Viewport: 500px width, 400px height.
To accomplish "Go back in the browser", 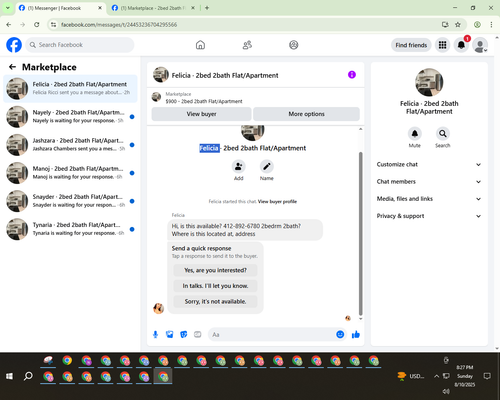I will (x=9, y=24).
